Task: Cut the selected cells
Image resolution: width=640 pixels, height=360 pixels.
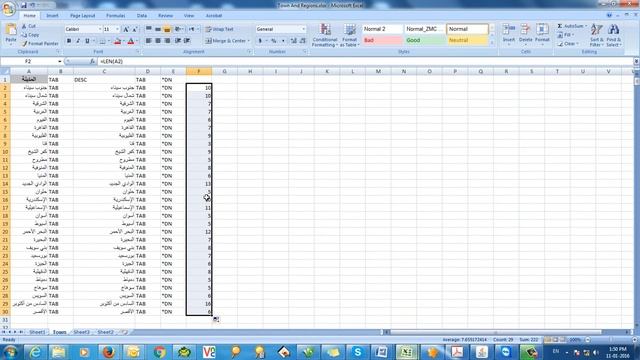Action: [29, 26]
